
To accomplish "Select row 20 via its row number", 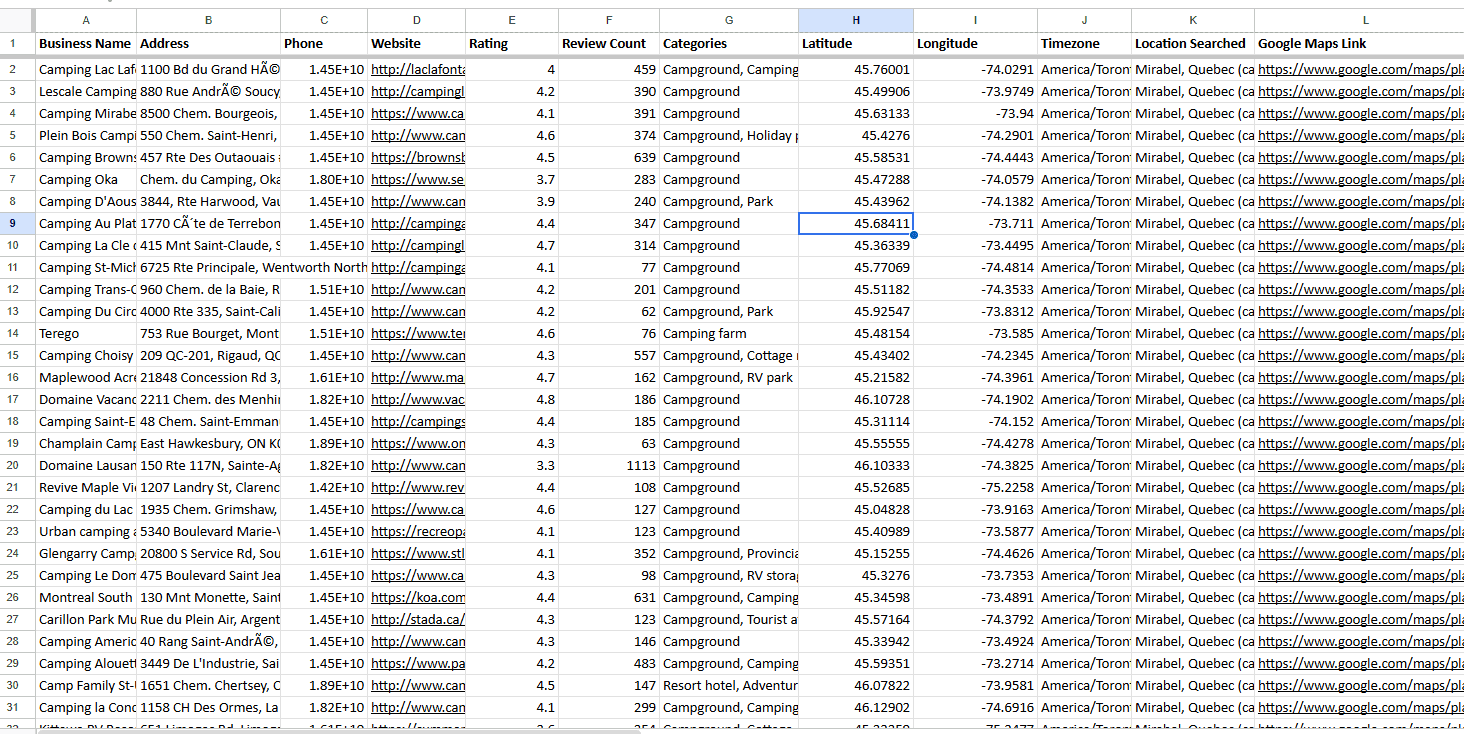I will (13, 465).
